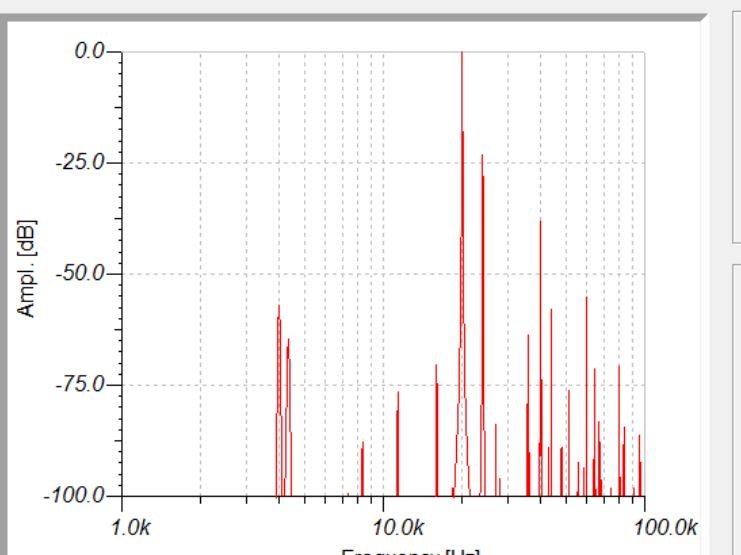The image size is (741, 555).
Task: Click the 0.0 amplitude axis label
Action: (89, 51)
